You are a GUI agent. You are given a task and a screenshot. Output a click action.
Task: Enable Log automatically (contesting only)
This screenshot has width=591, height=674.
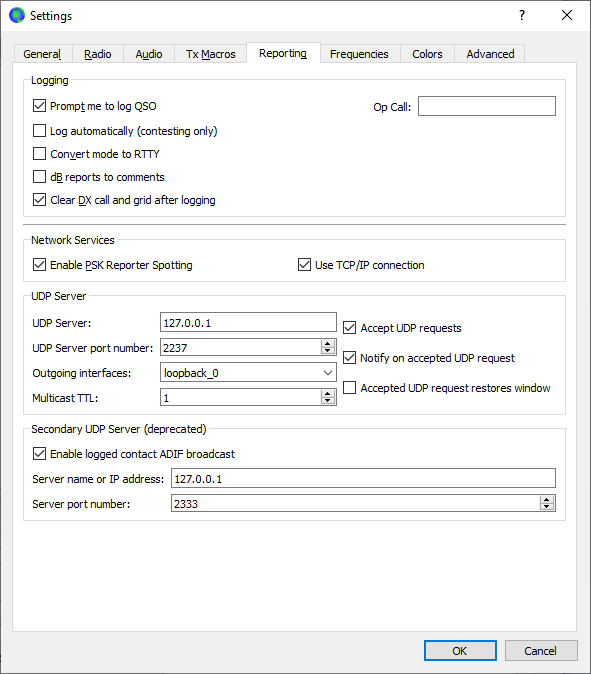(39, 130)
